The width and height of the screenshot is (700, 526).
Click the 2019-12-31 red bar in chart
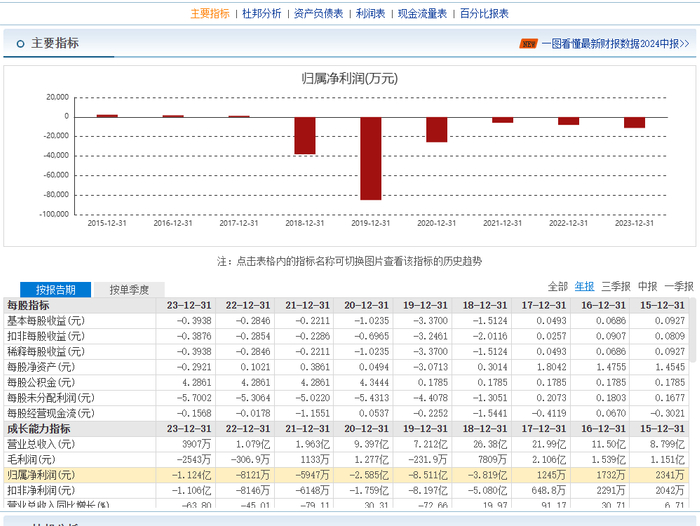[x=370, y=158]
